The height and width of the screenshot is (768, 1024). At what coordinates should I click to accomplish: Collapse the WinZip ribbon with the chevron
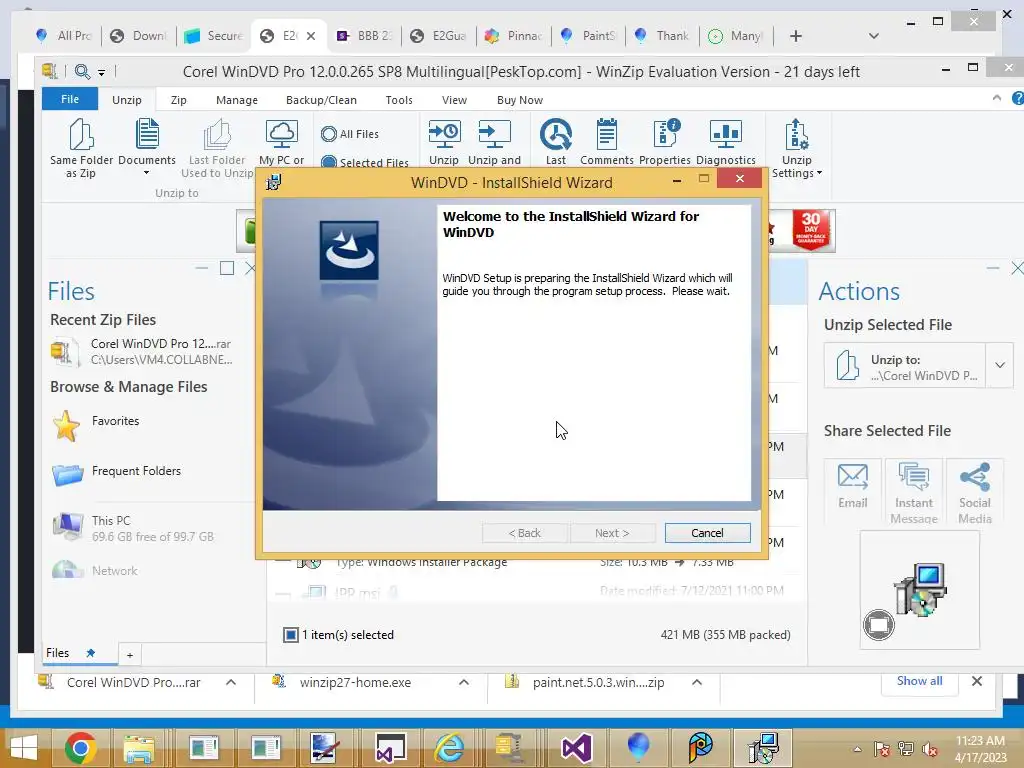pyautogui.click(x=997, y=98)
